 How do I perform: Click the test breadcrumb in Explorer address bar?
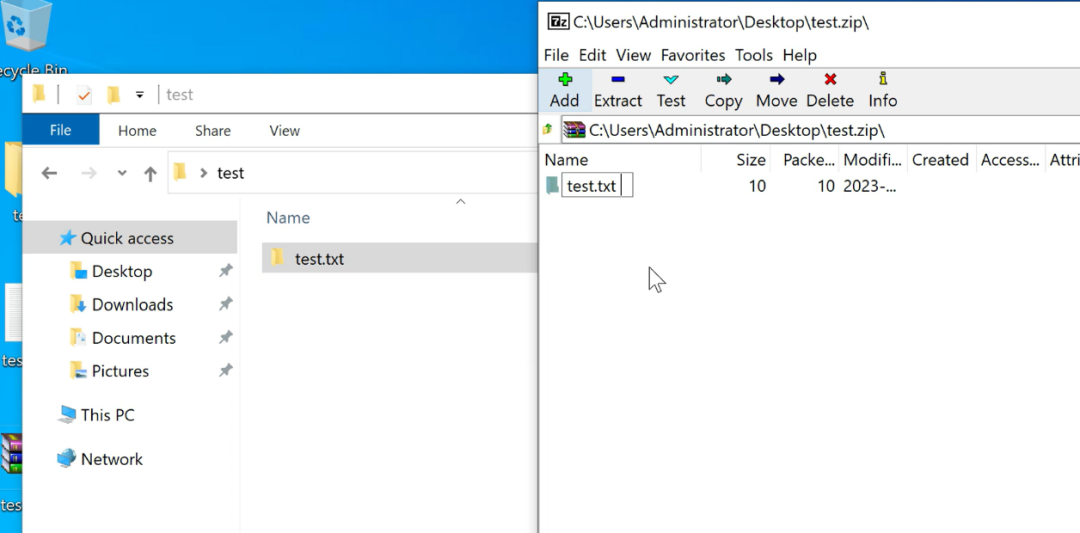(230, 173)
